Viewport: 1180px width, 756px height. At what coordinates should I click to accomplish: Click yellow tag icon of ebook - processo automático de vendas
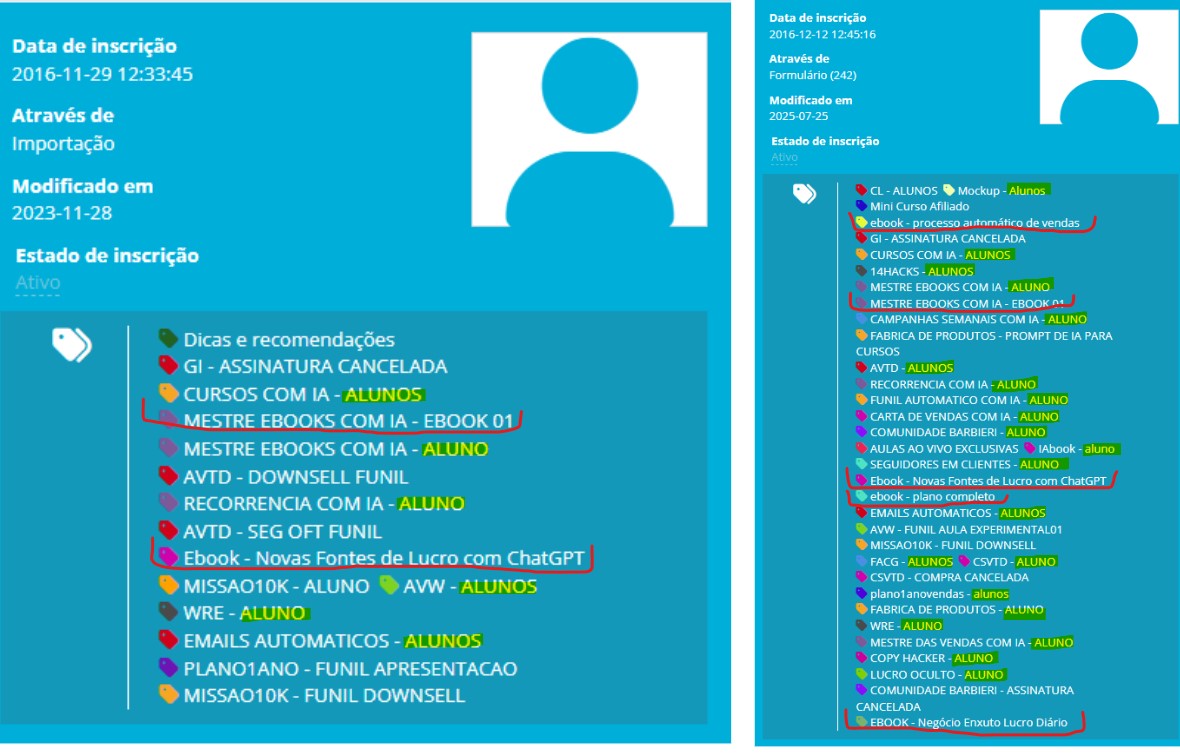[862, 222]
